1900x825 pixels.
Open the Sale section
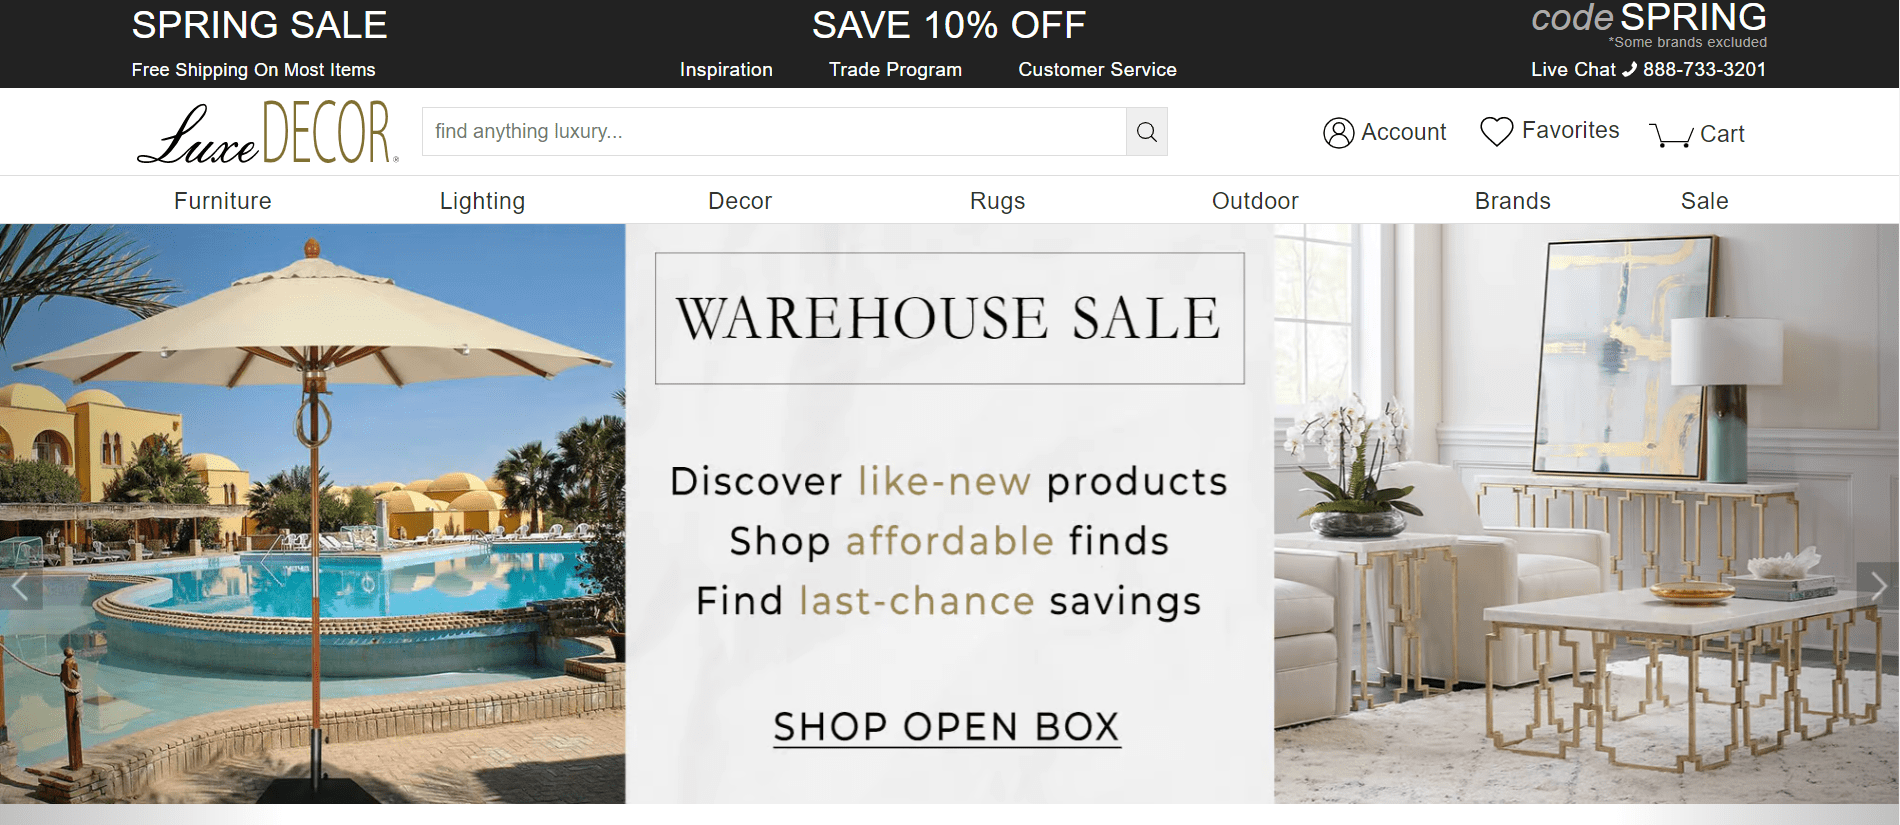[x=1705, y=201]
